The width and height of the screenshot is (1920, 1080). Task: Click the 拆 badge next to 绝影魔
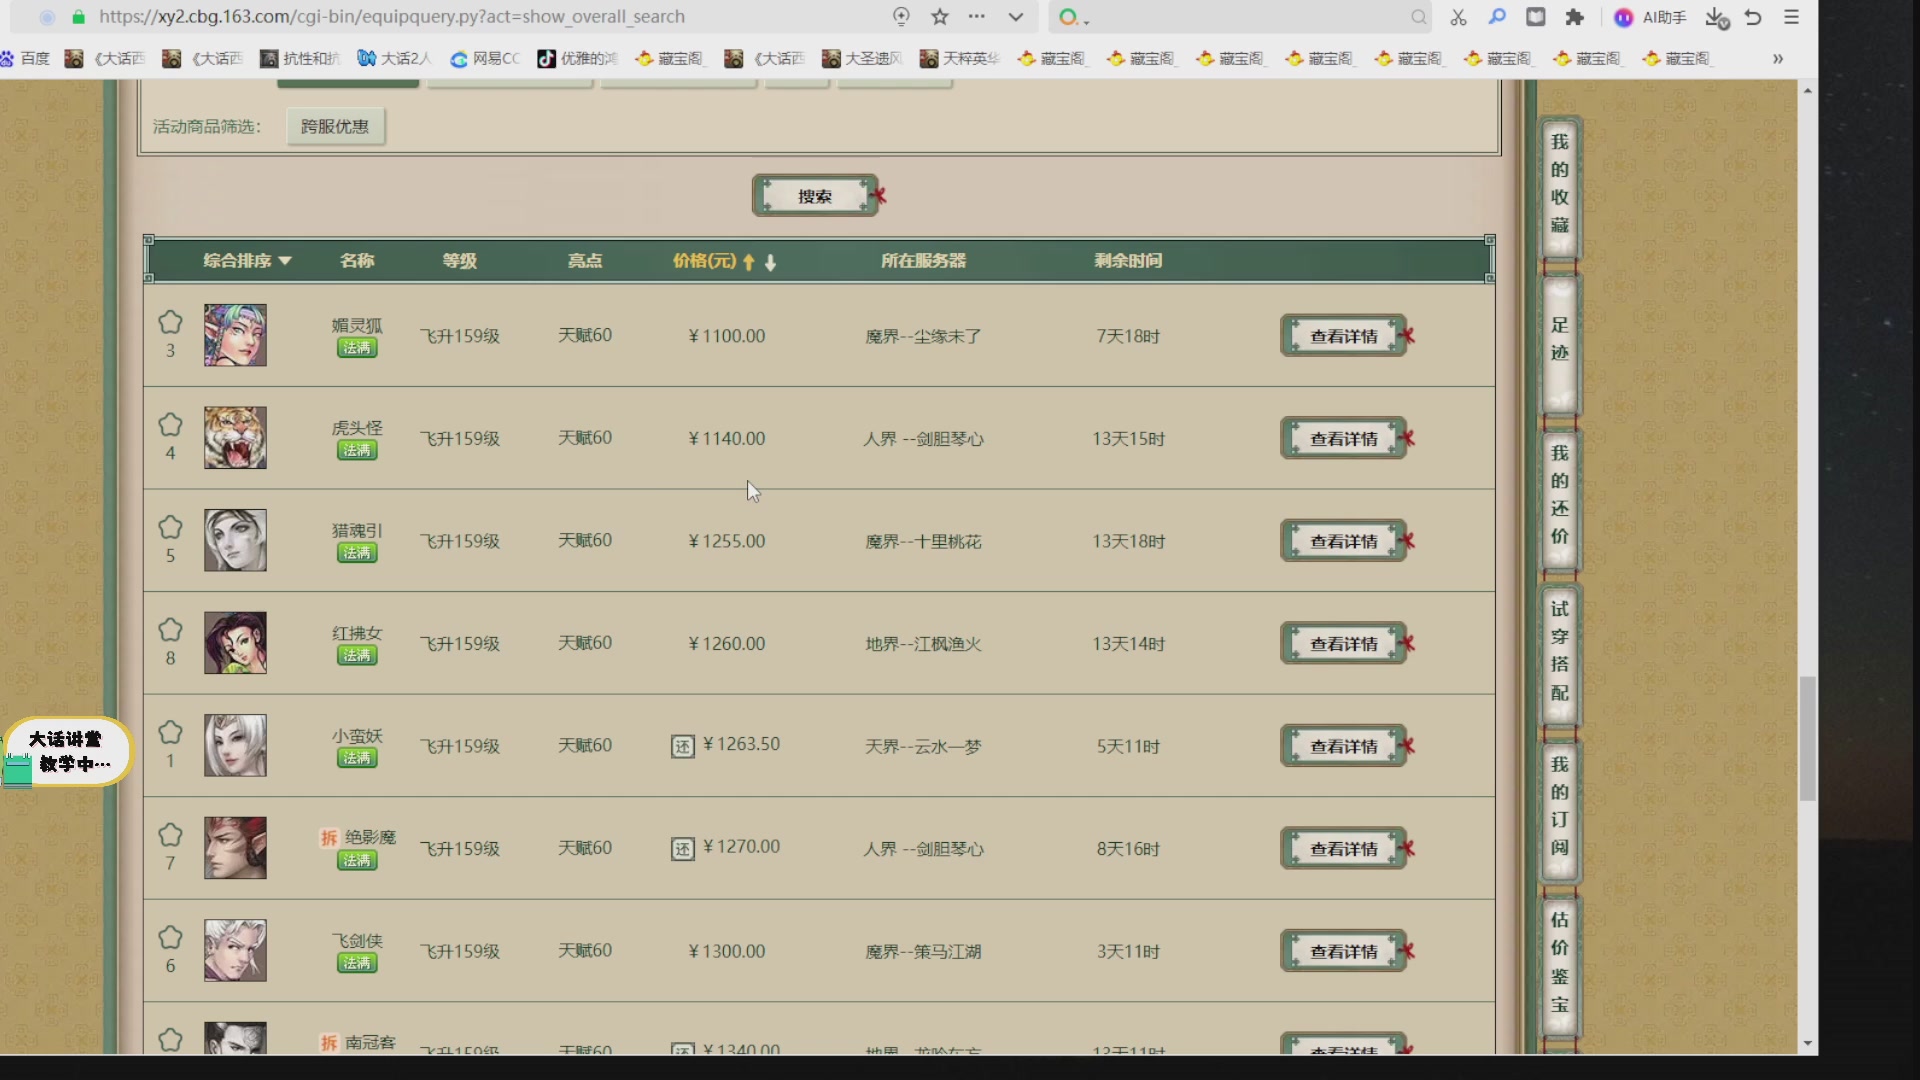point(329,838)
